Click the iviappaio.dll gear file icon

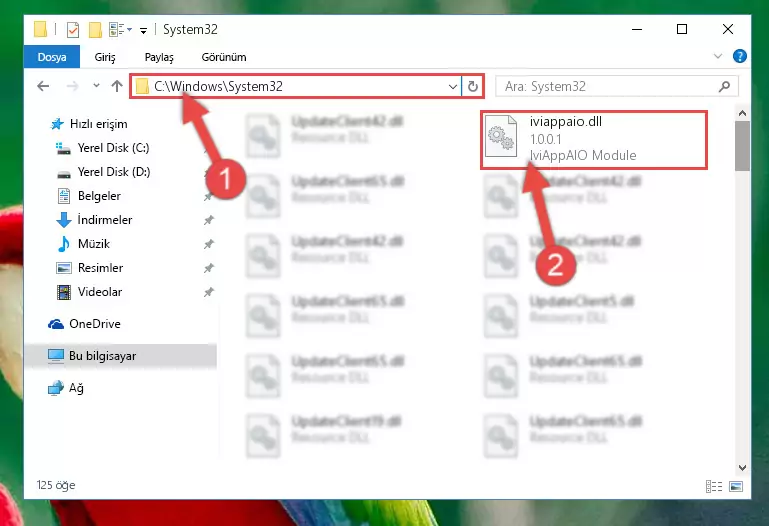(501, 136)
